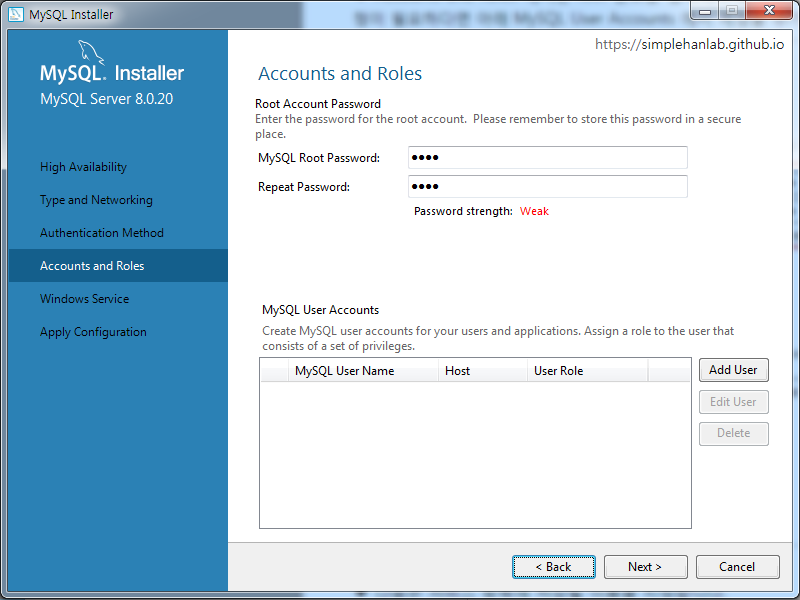Click the MySQL User Accounts label
800x600 pixels.
coord(320,310)
